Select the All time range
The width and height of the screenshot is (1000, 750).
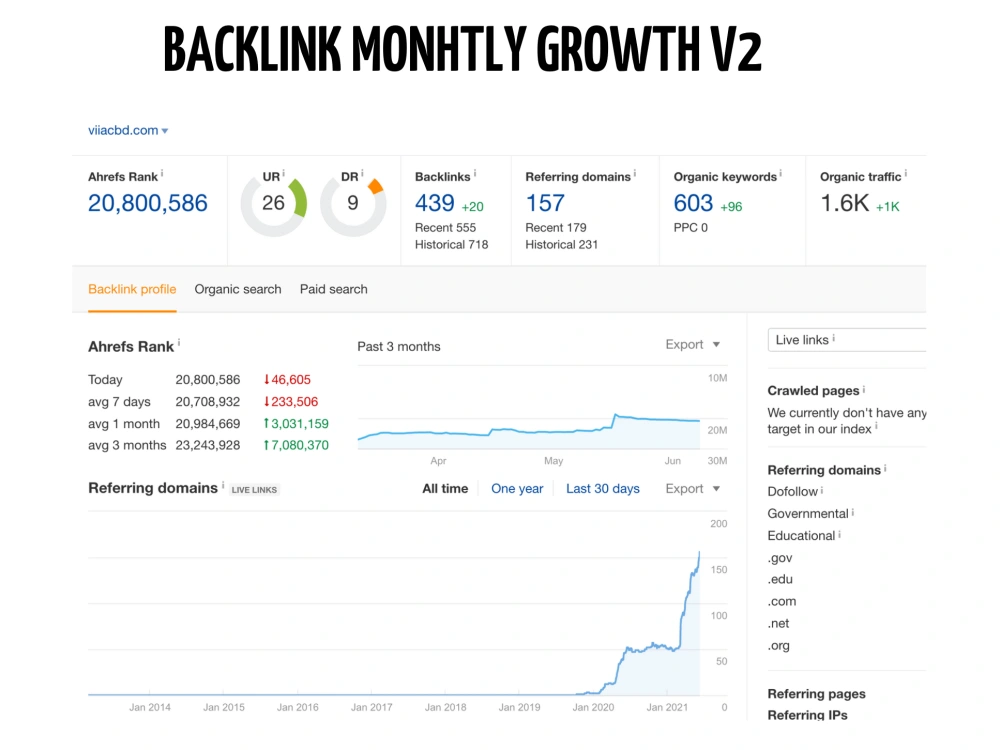445,489
